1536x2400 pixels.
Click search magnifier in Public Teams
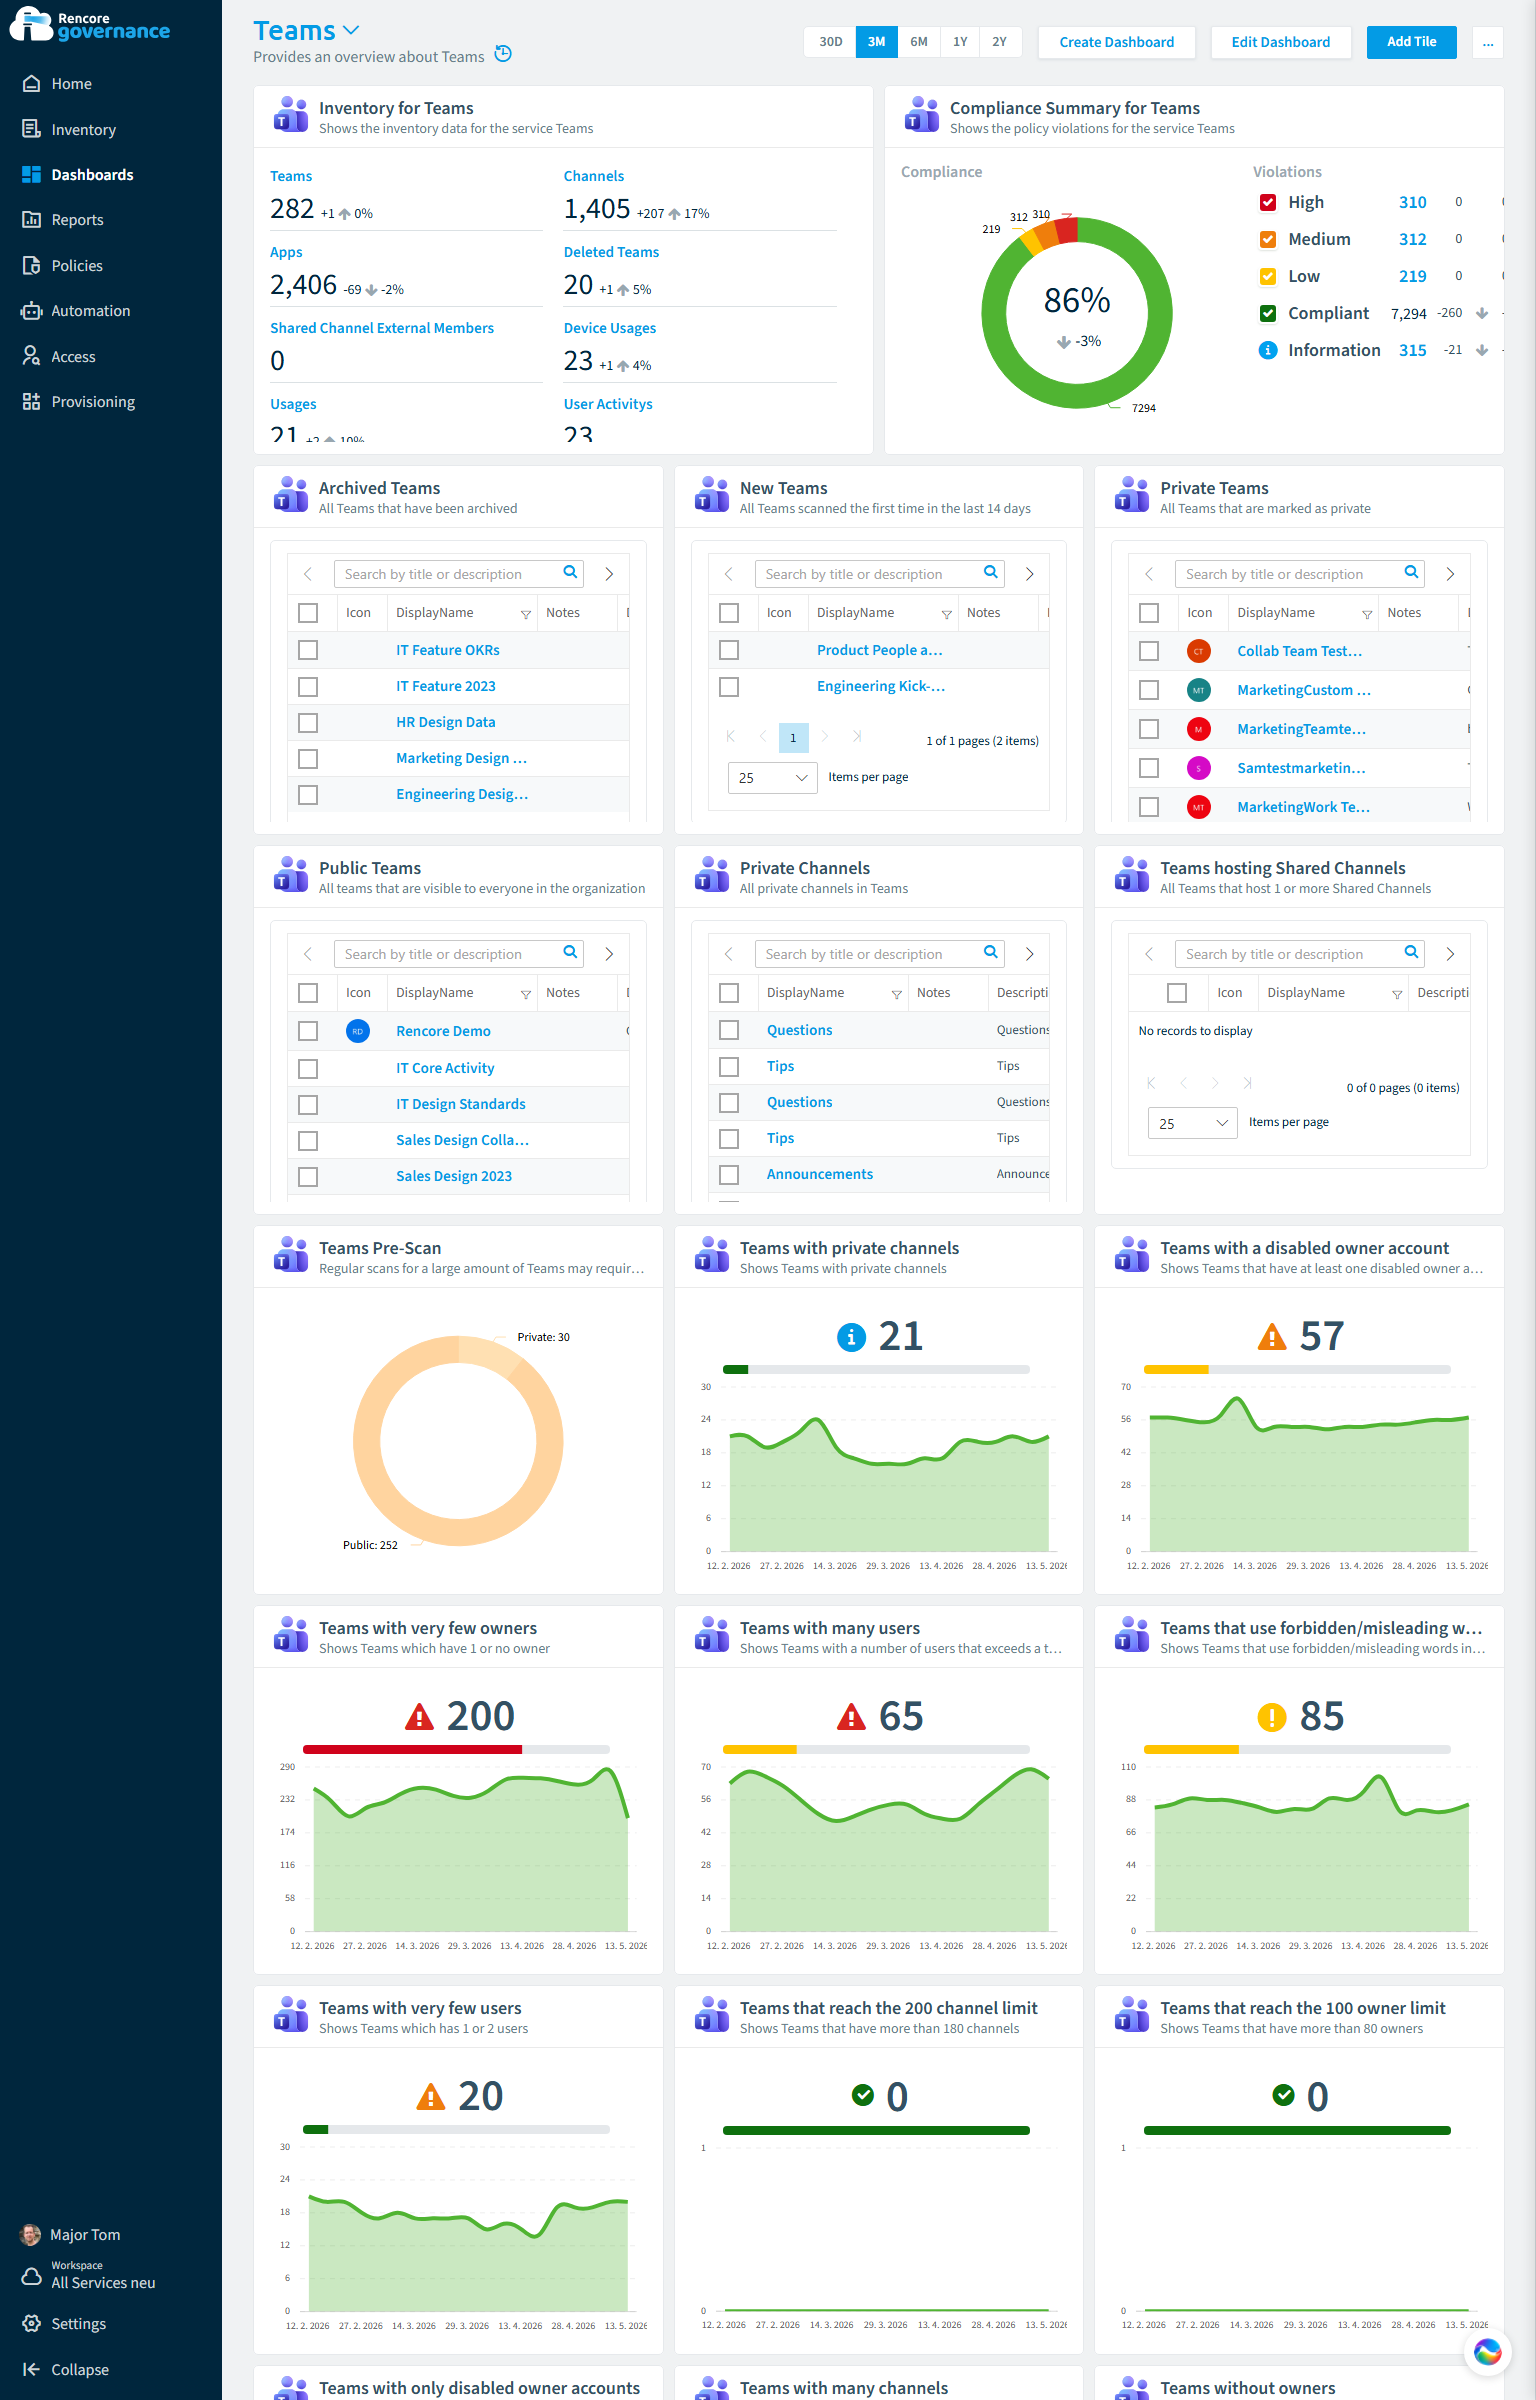570,952
